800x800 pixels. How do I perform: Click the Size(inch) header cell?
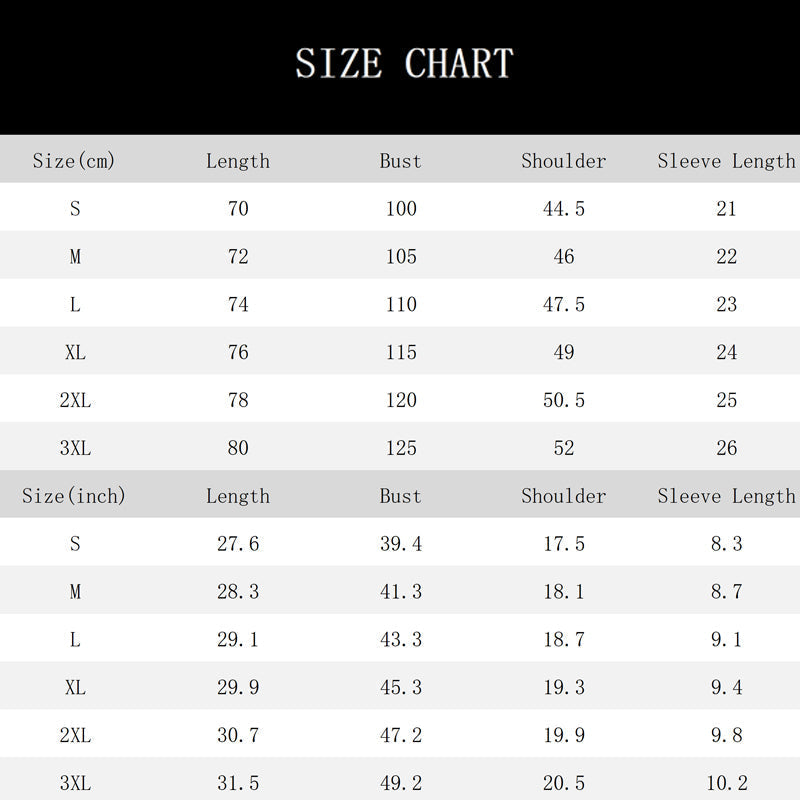coord(74,496)
